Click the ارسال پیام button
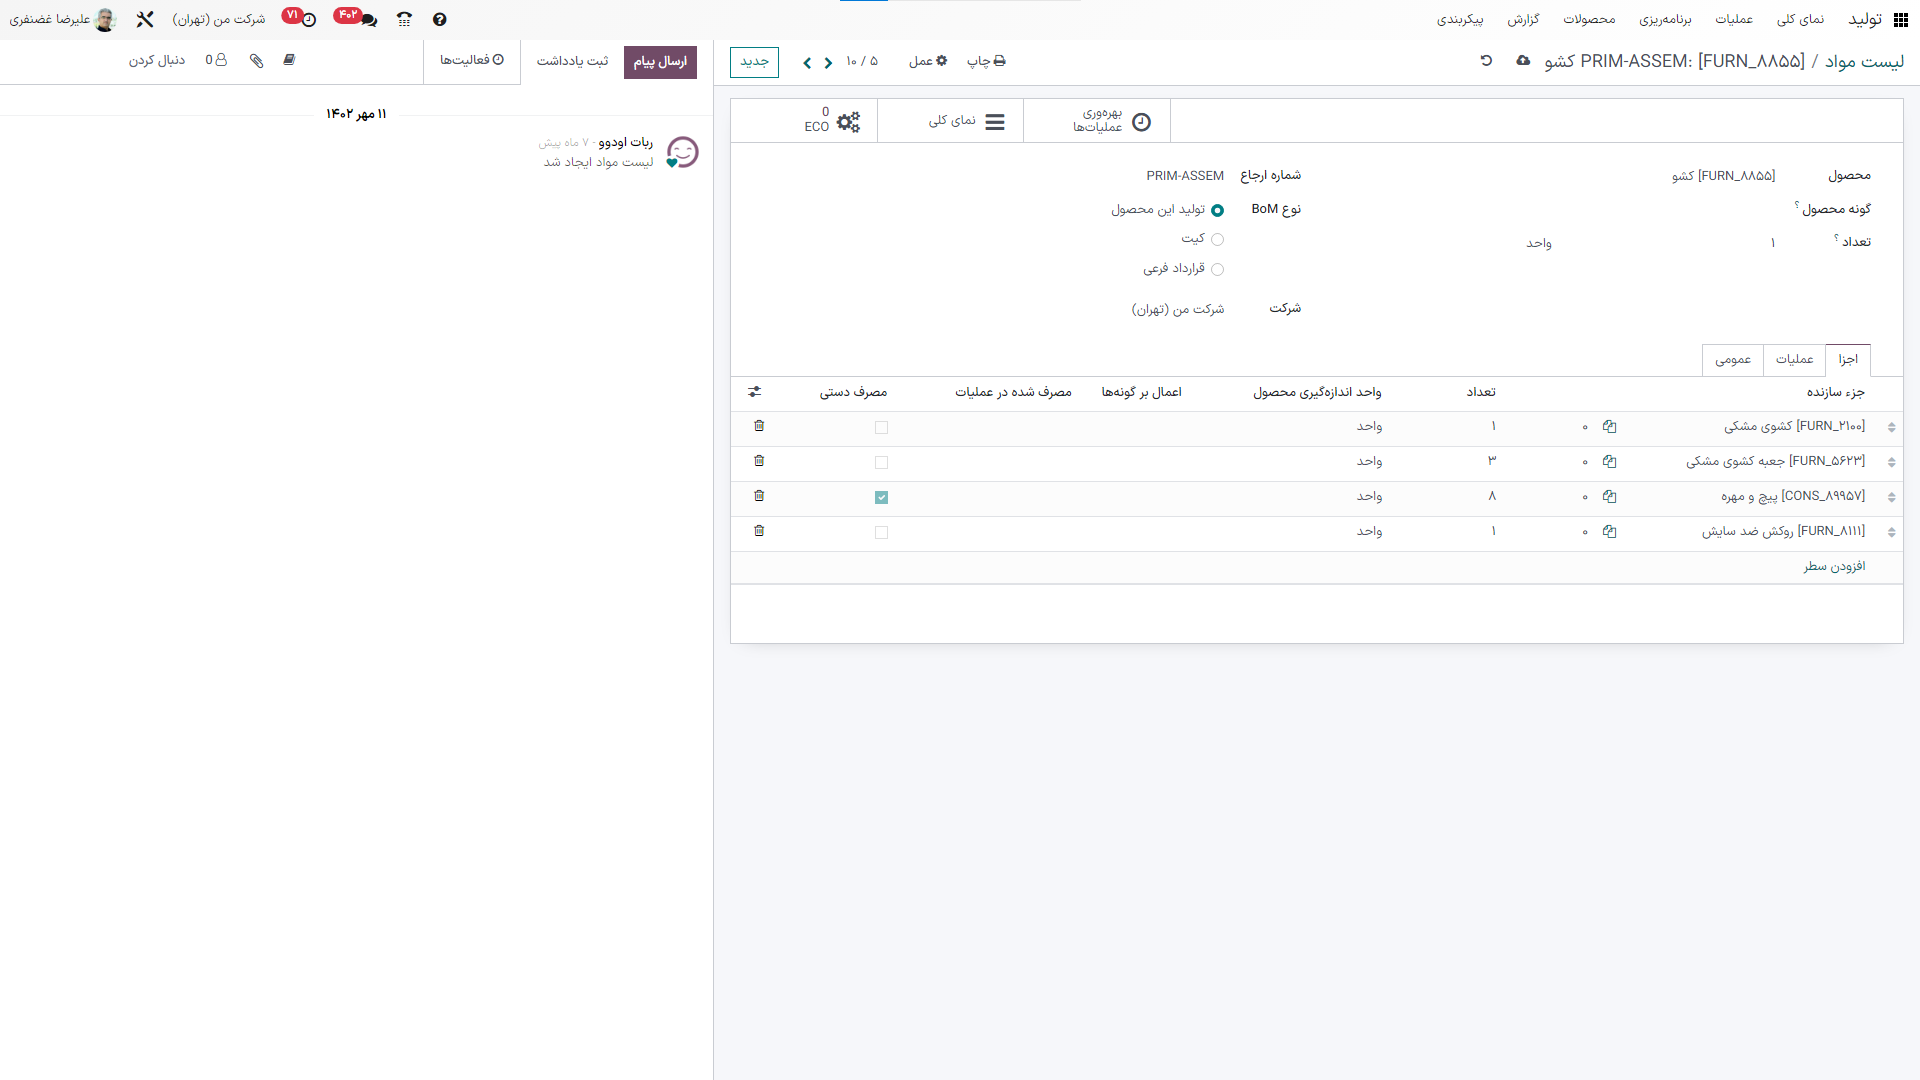 [x=660, y=62]
